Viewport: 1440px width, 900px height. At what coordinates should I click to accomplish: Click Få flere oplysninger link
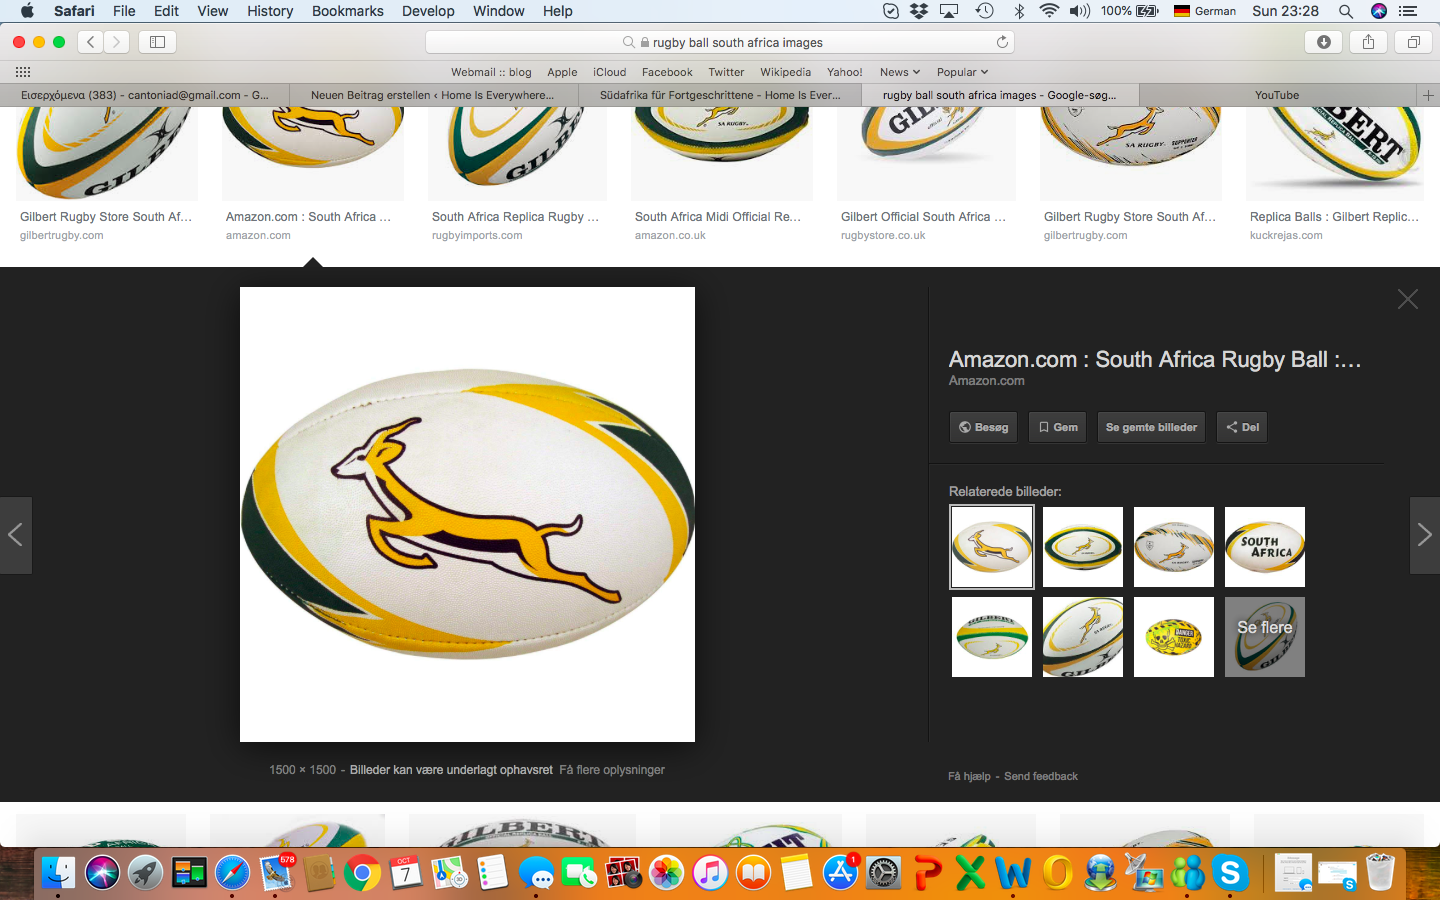pos(612,770)
